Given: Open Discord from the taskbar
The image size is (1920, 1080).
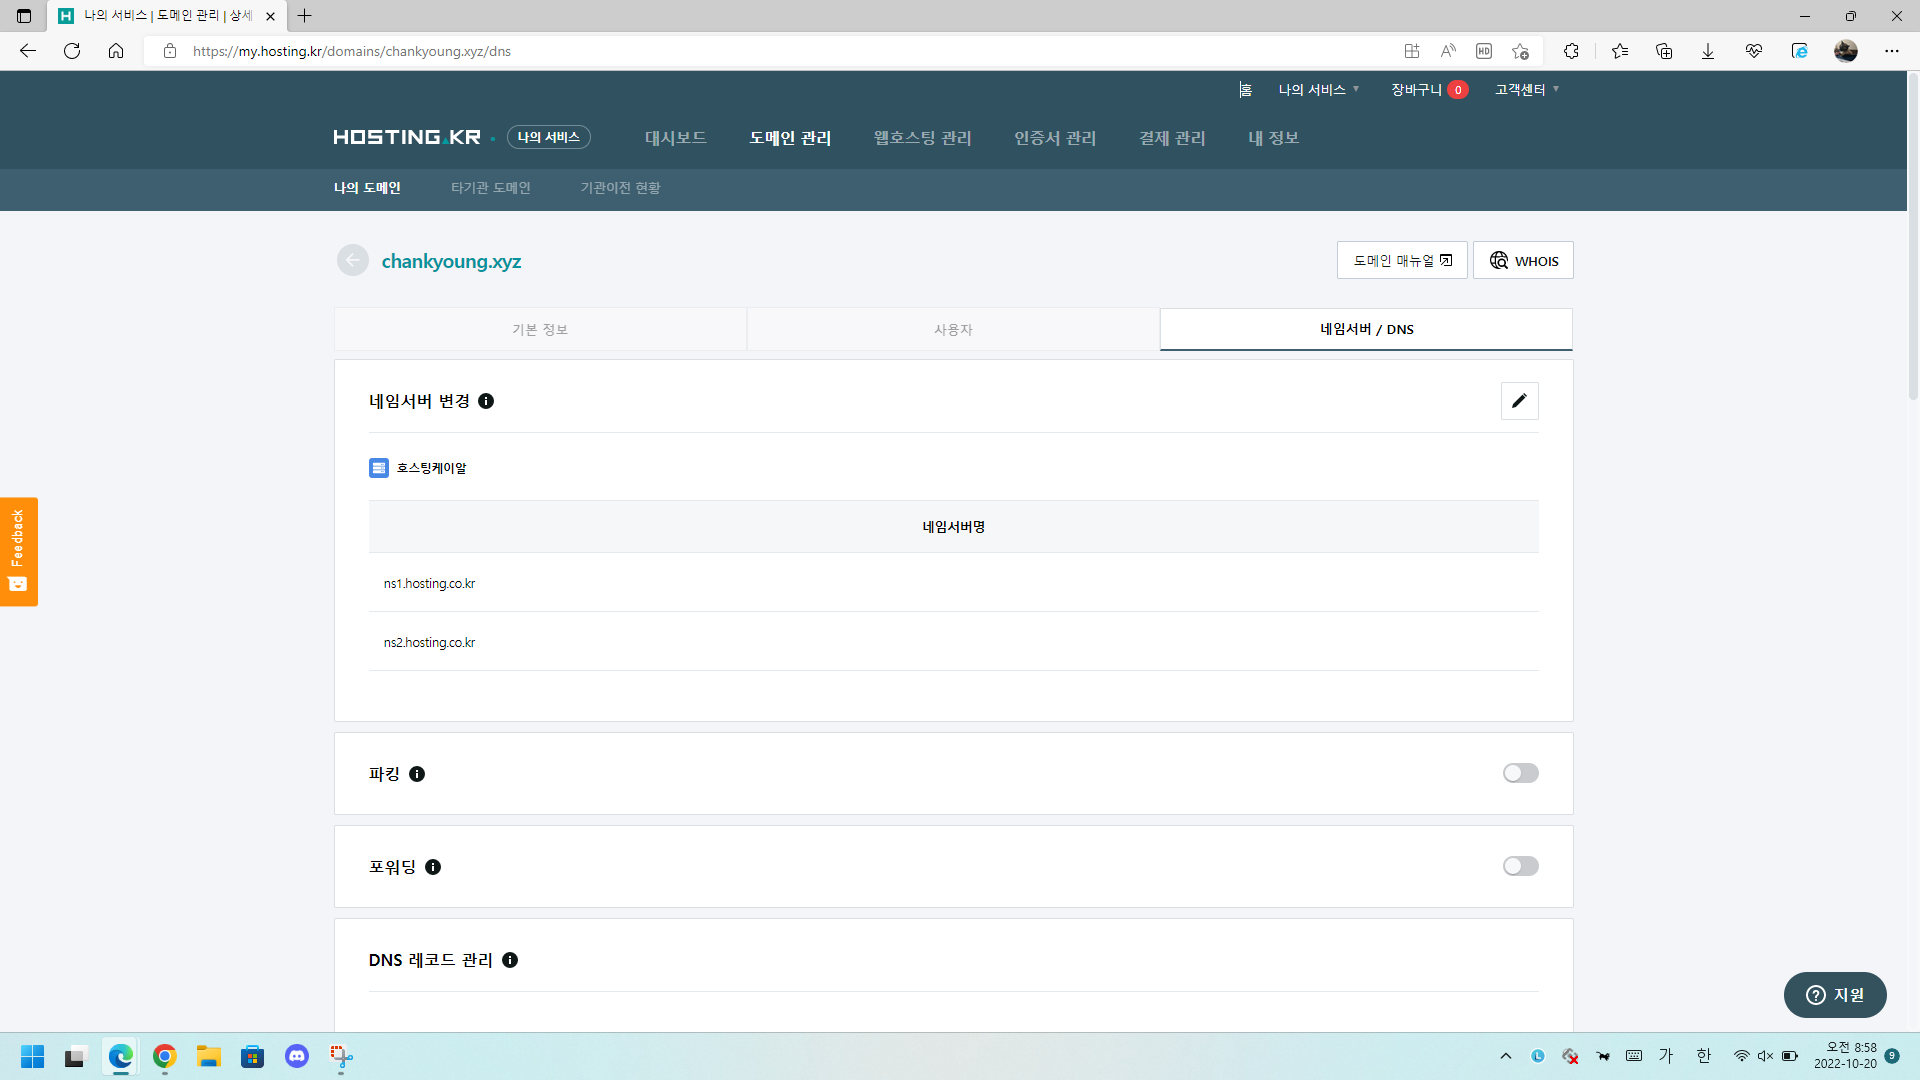Looking at the screenshot, I should click(x=297, y=1056).
